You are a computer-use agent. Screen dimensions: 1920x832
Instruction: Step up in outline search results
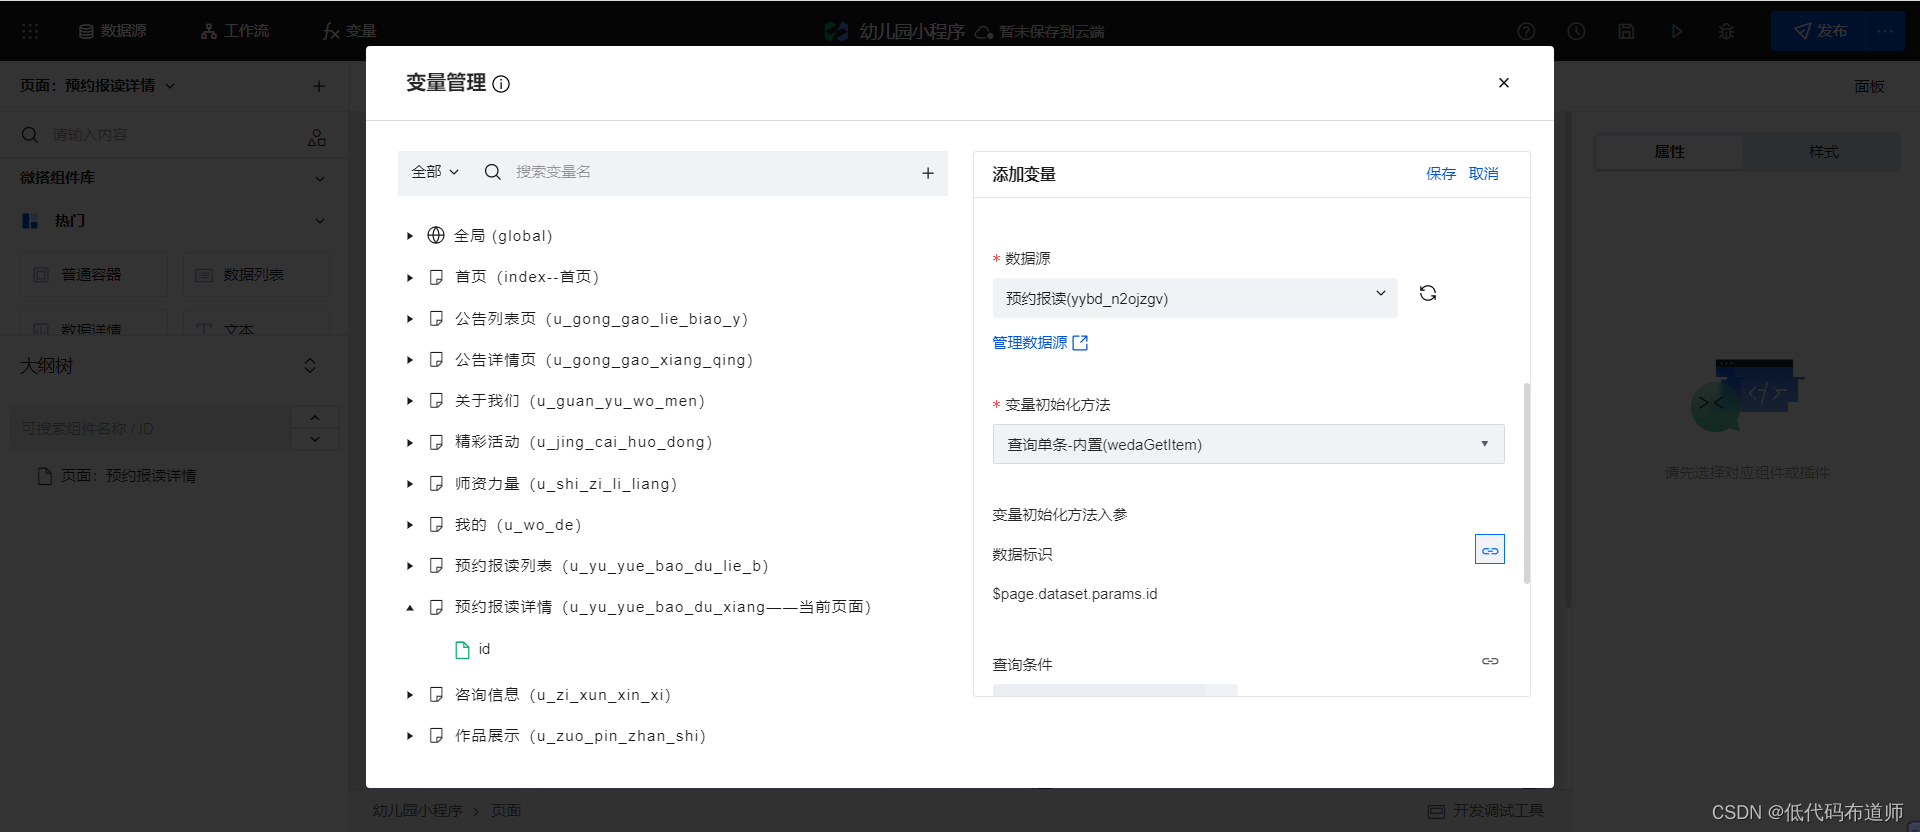click(x=315, y=417)
